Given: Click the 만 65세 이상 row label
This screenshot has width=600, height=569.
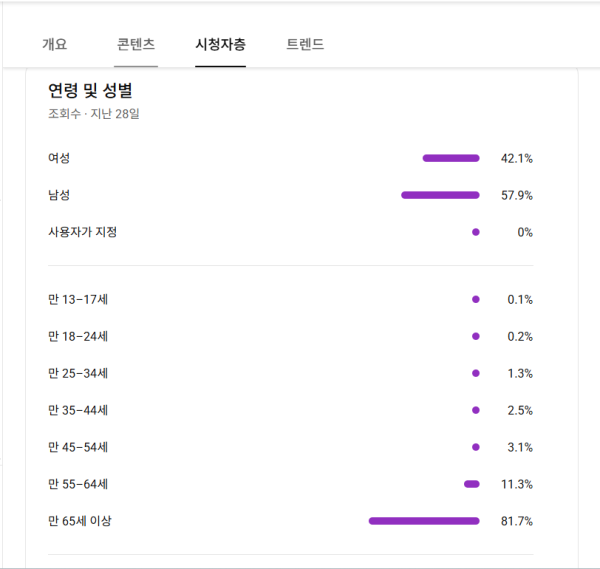Looking at the screenshot, I should click(81, 521).
